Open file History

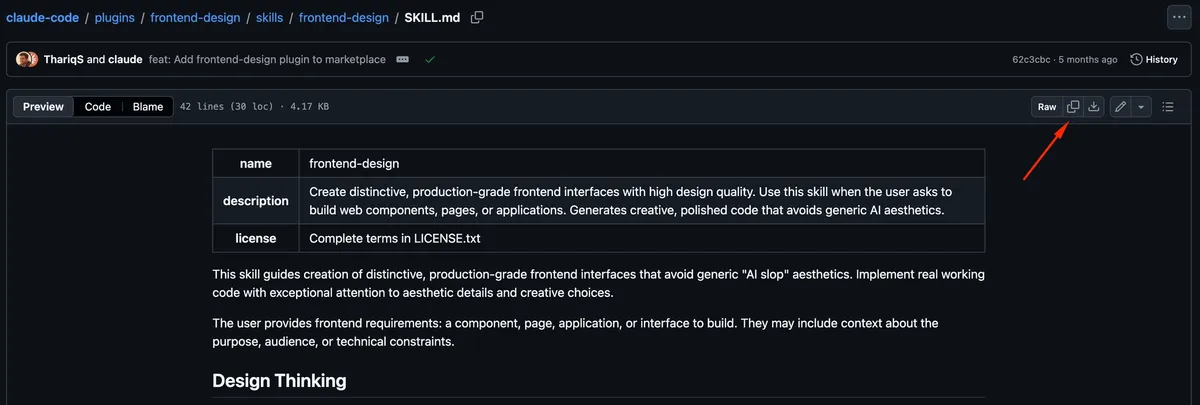[x=1154, y=60]
